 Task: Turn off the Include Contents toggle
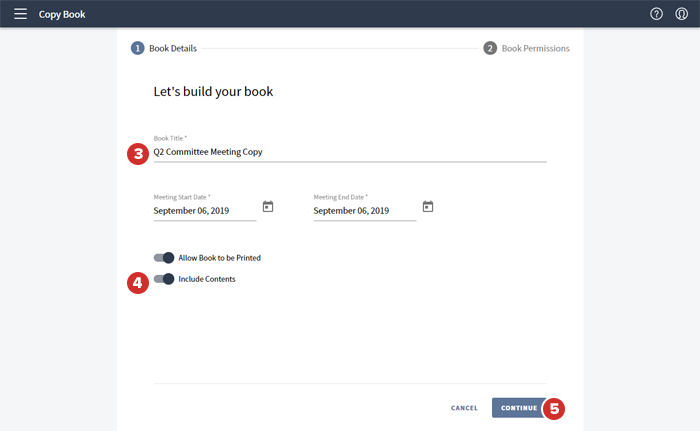164,279
